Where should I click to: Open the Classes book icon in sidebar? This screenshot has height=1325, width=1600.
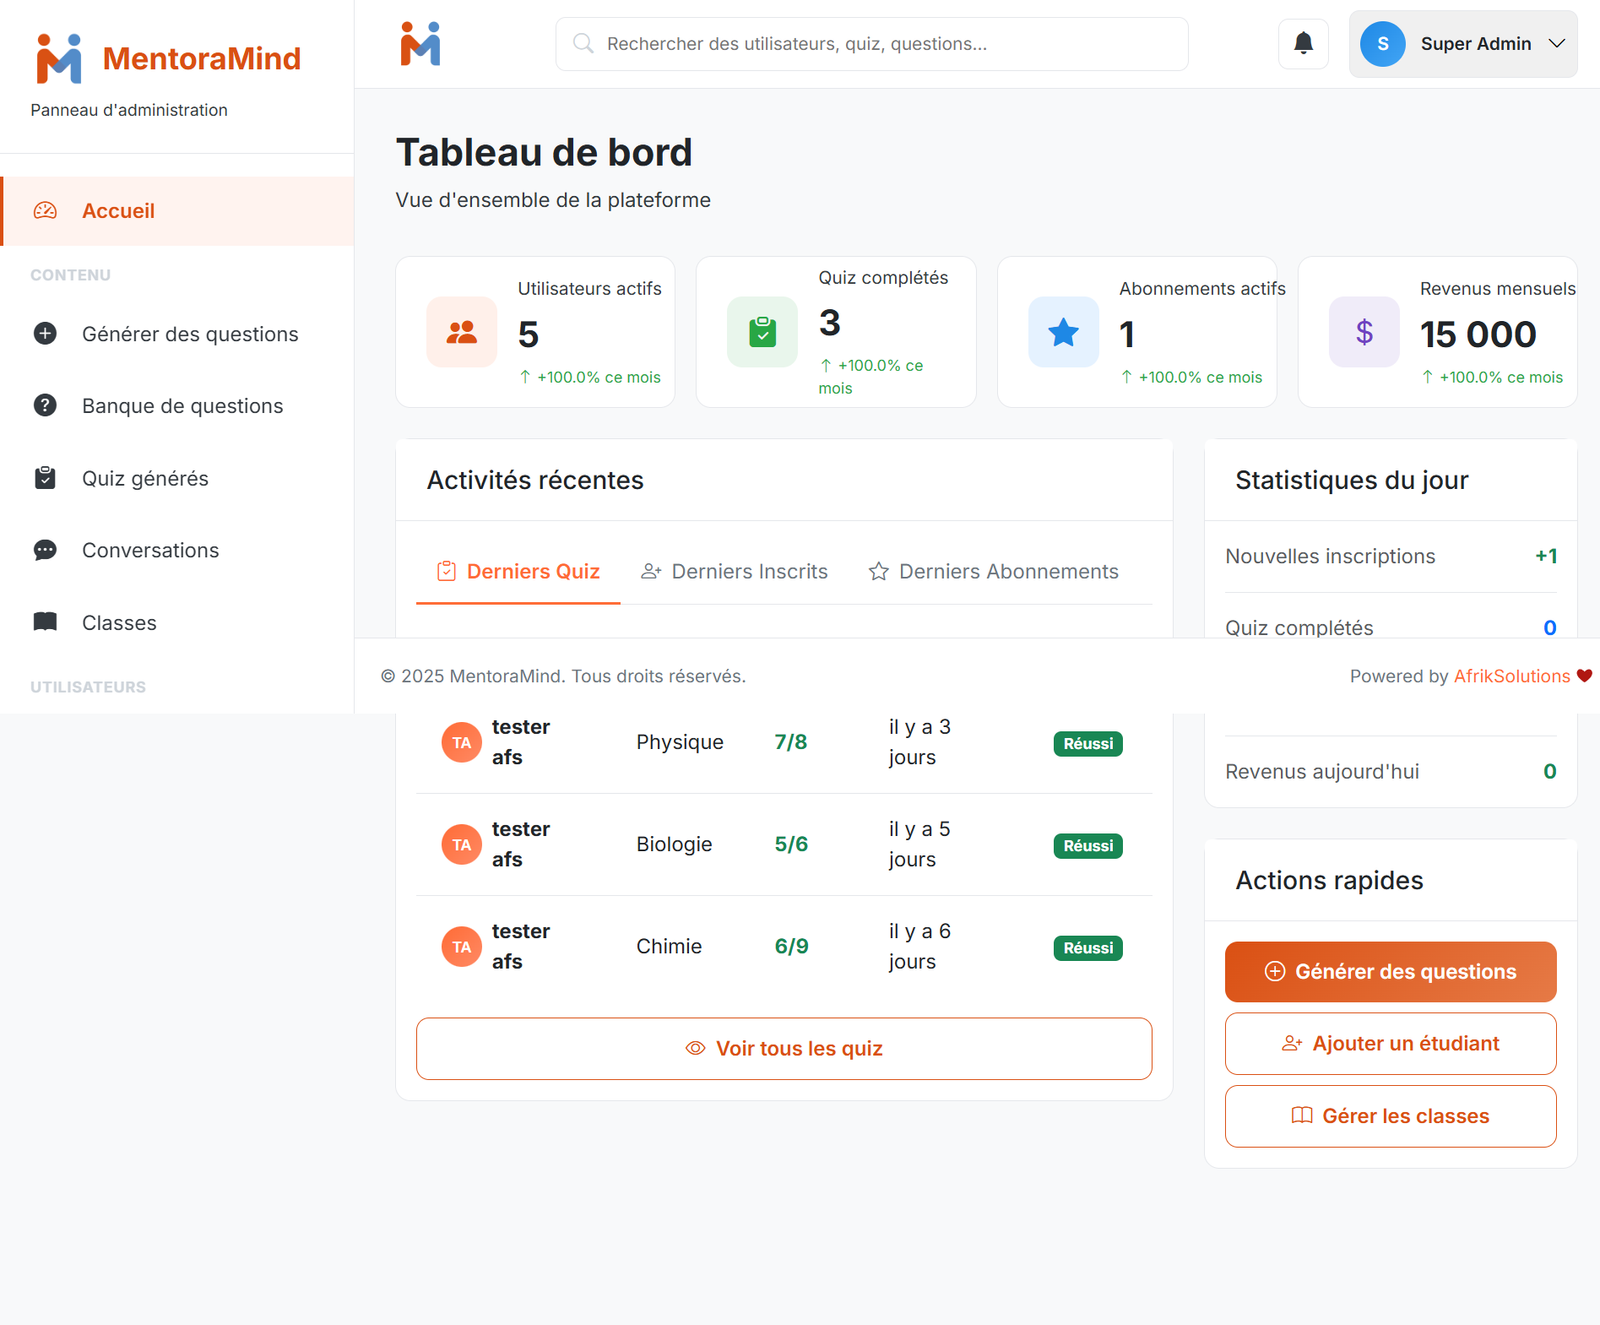pos(45,622)
